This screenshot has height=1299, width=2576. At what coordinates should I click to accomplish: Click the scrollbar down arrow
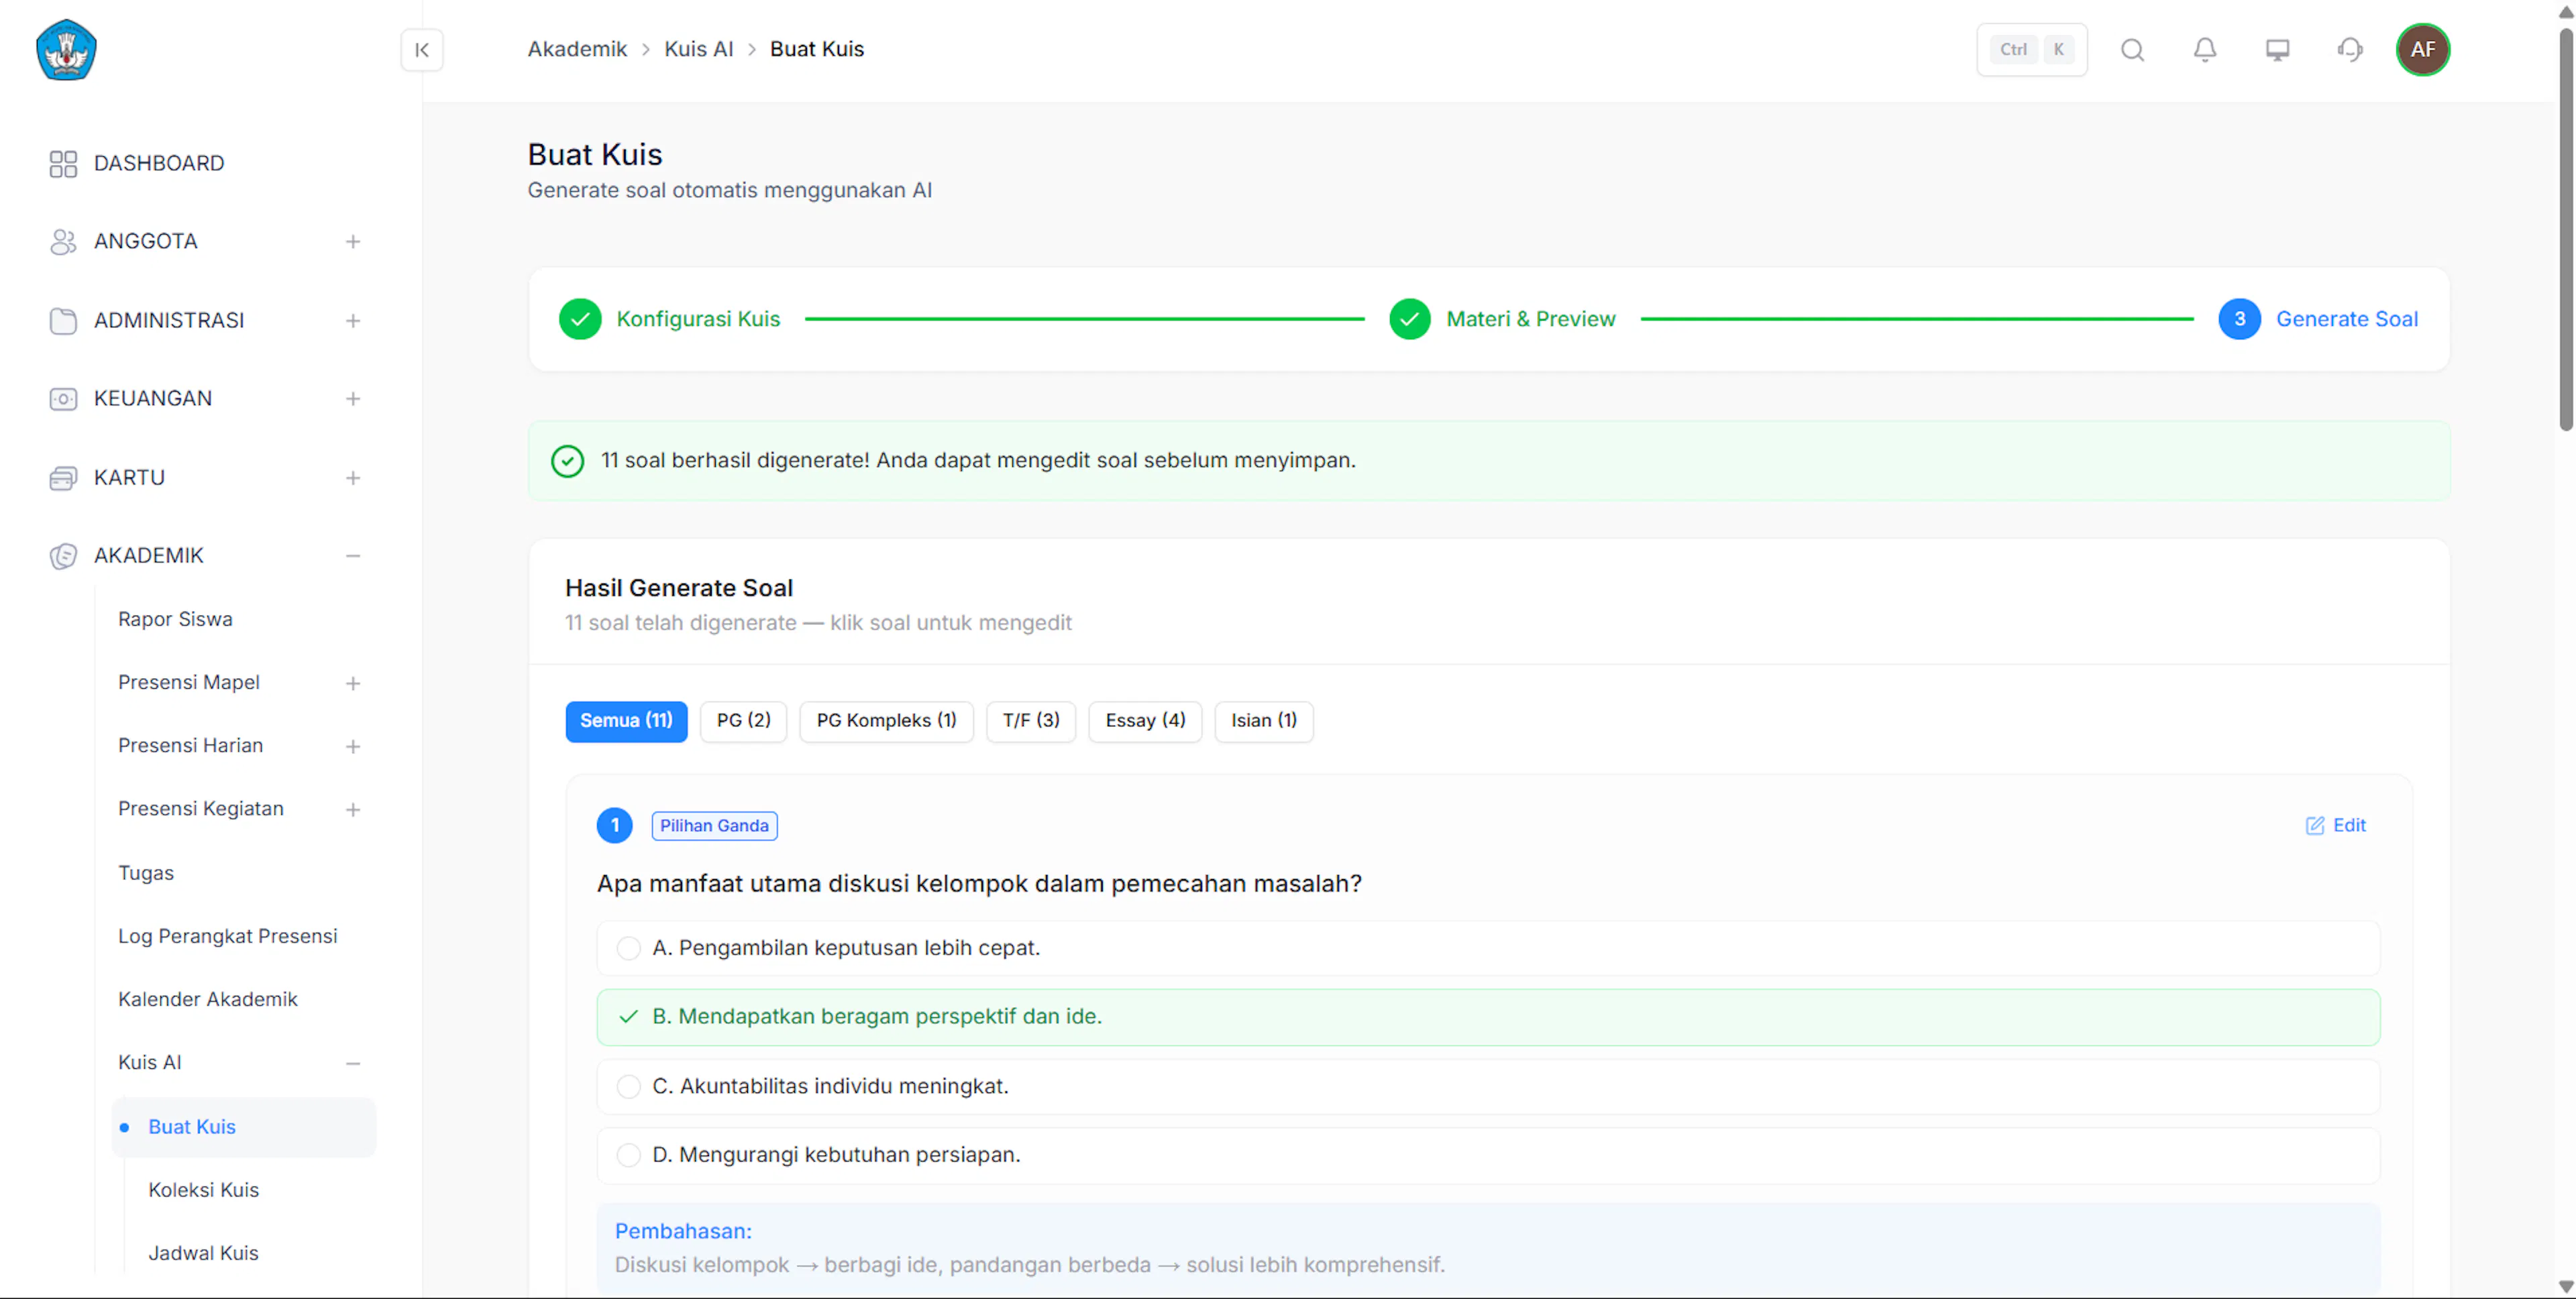(x=2565, y=1286)
